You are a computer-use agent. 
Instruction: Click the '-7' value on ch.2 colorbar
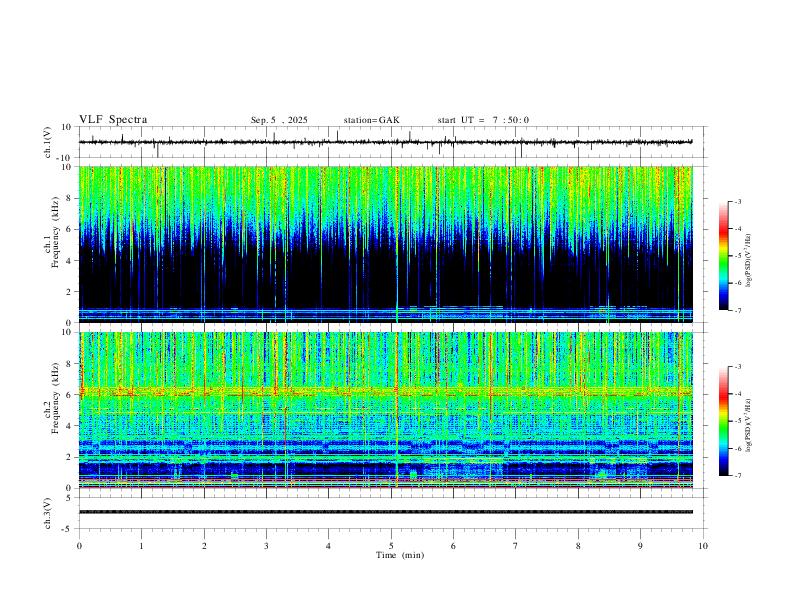point(737,475)
